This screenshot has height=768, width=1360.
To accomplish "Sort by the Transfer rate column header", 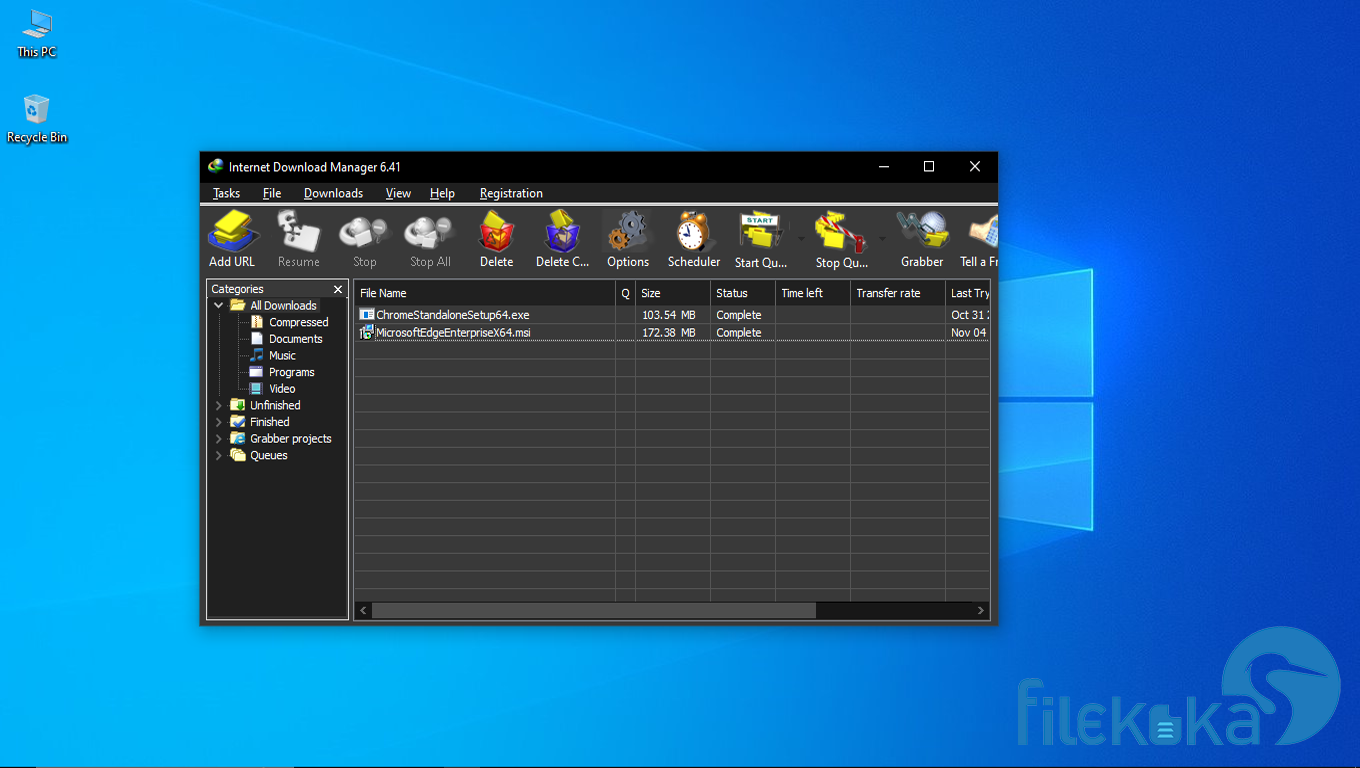I will pos(898,293).
